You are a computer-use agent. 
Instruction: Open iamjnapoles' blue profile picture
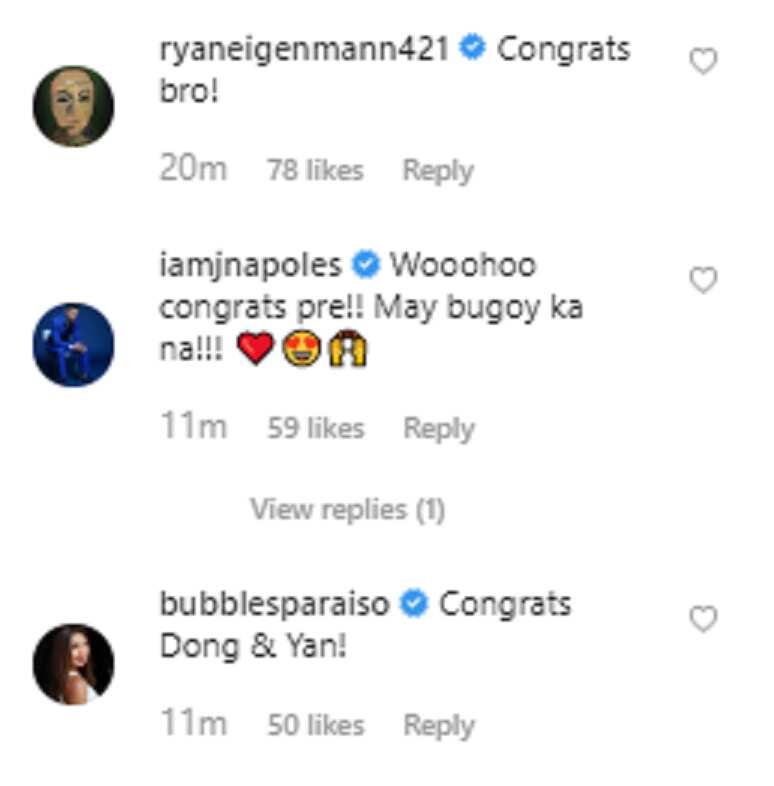[x=73, y=344]
